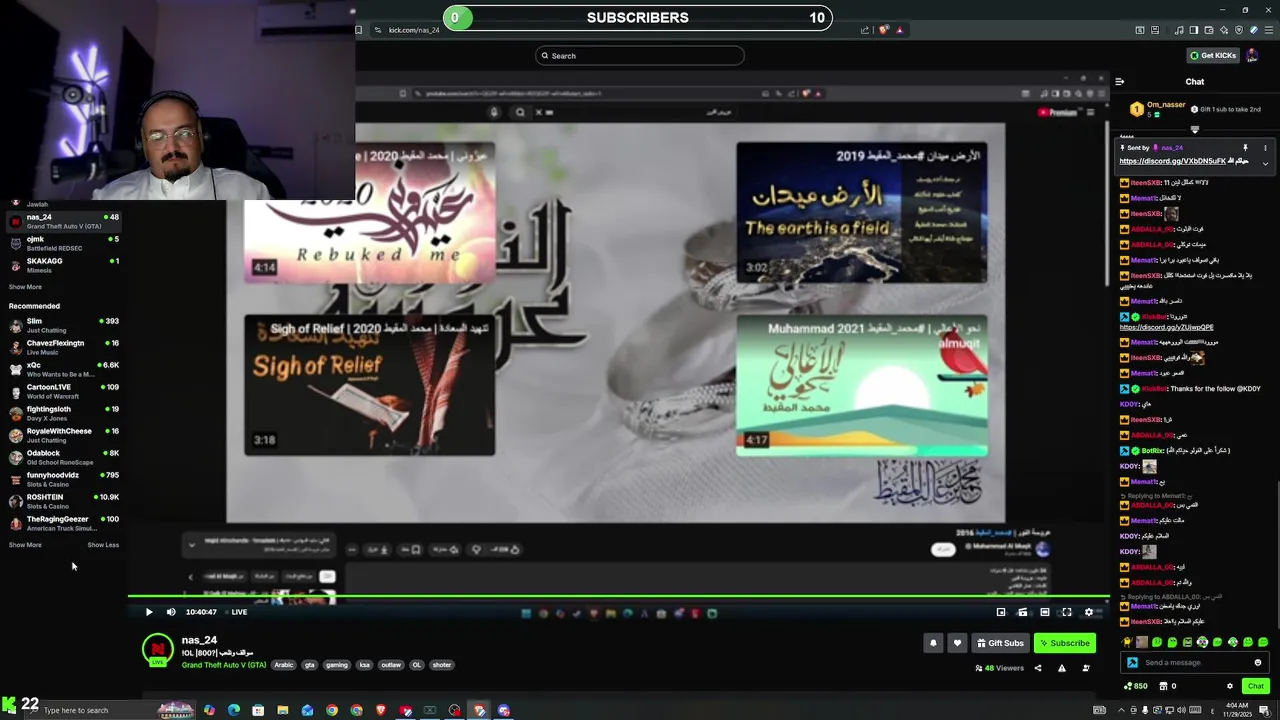Open the chat shop icon showing 0
The height and width of the screenshot is (720, 1280).
coord(1166,686)
